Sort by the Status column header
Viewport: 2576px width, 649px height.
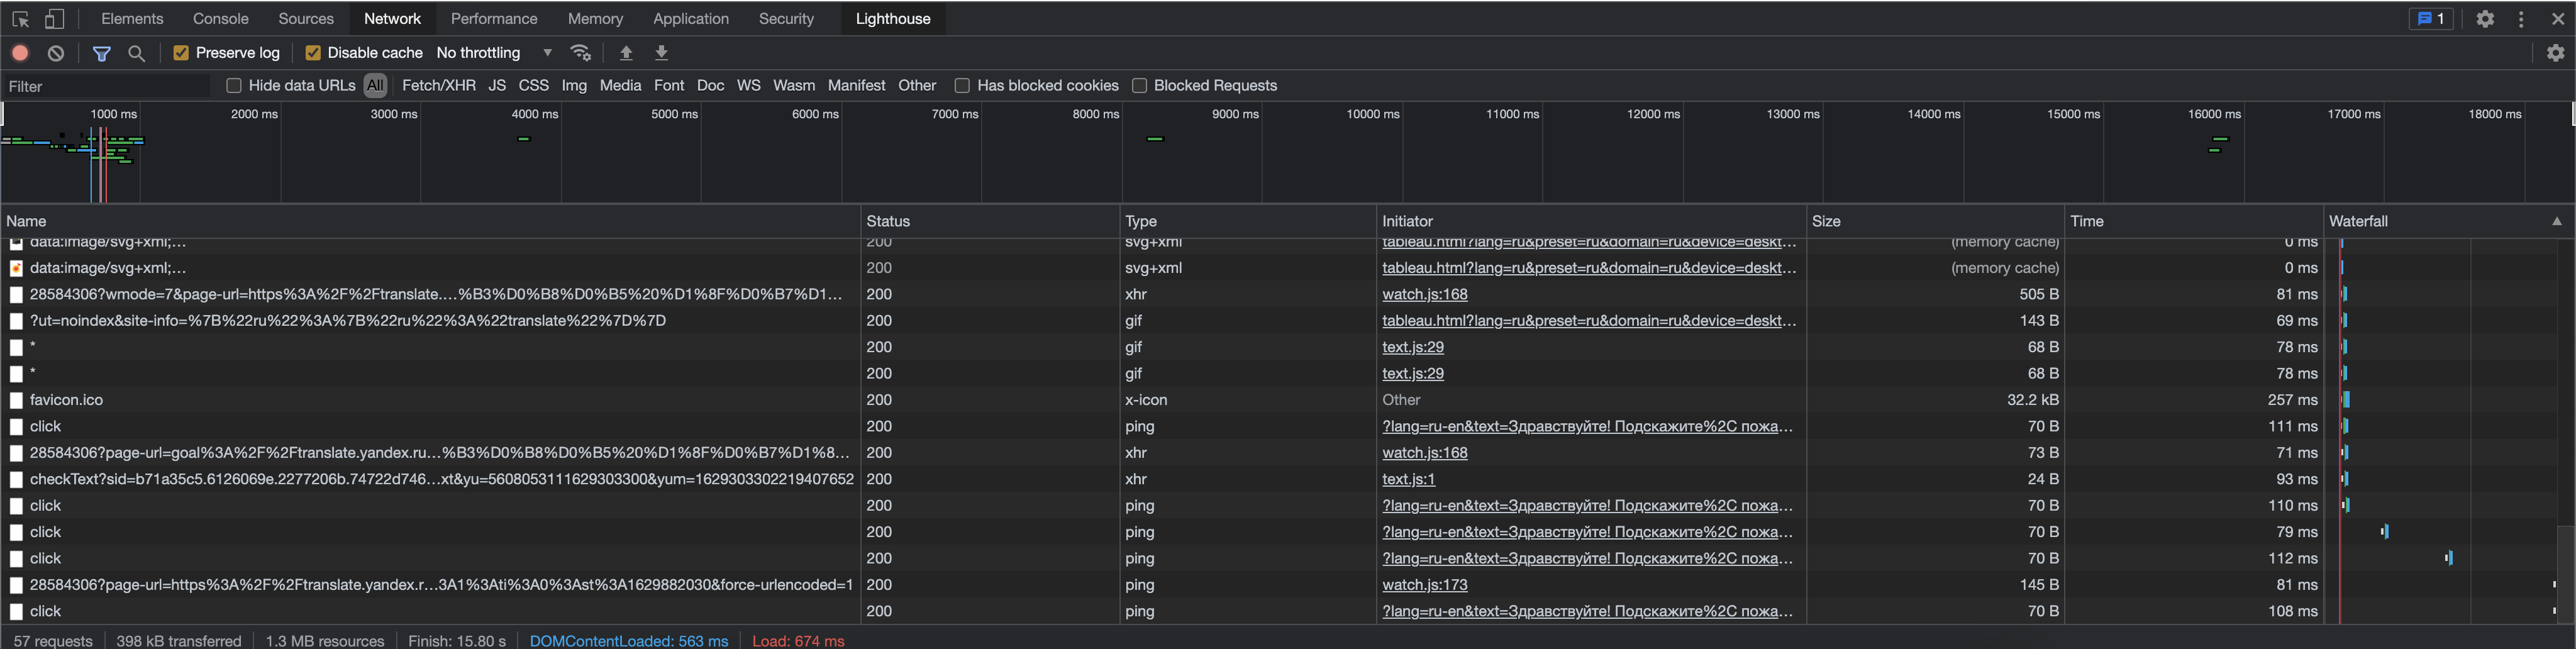[x=989, y=221]
